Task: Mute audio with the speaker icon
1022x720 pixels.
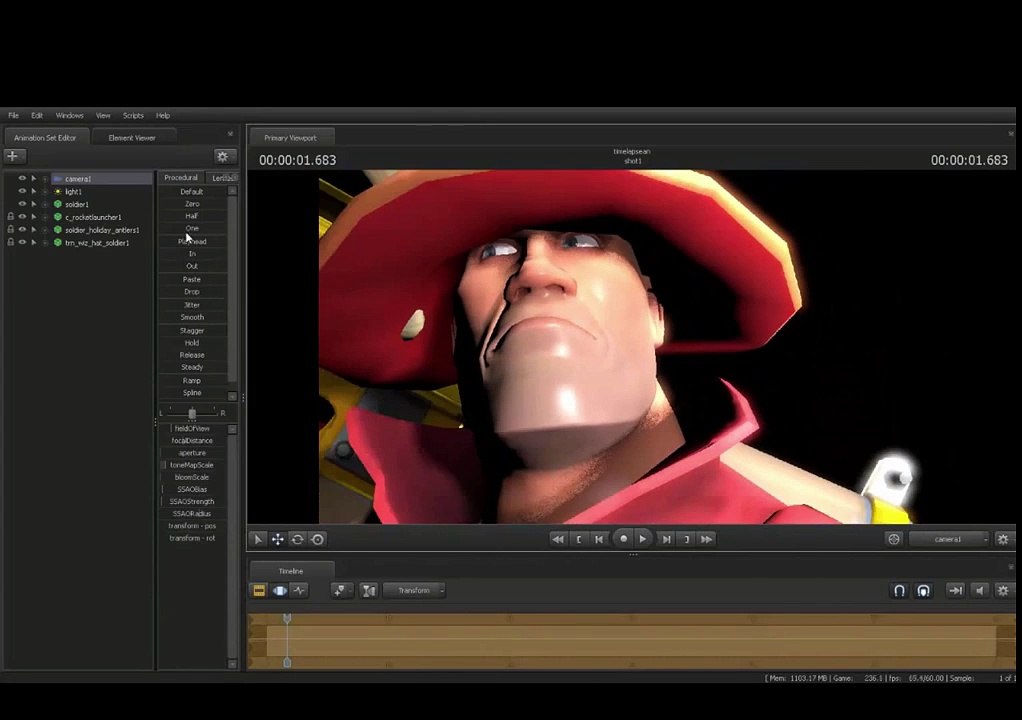Action: 980,590
